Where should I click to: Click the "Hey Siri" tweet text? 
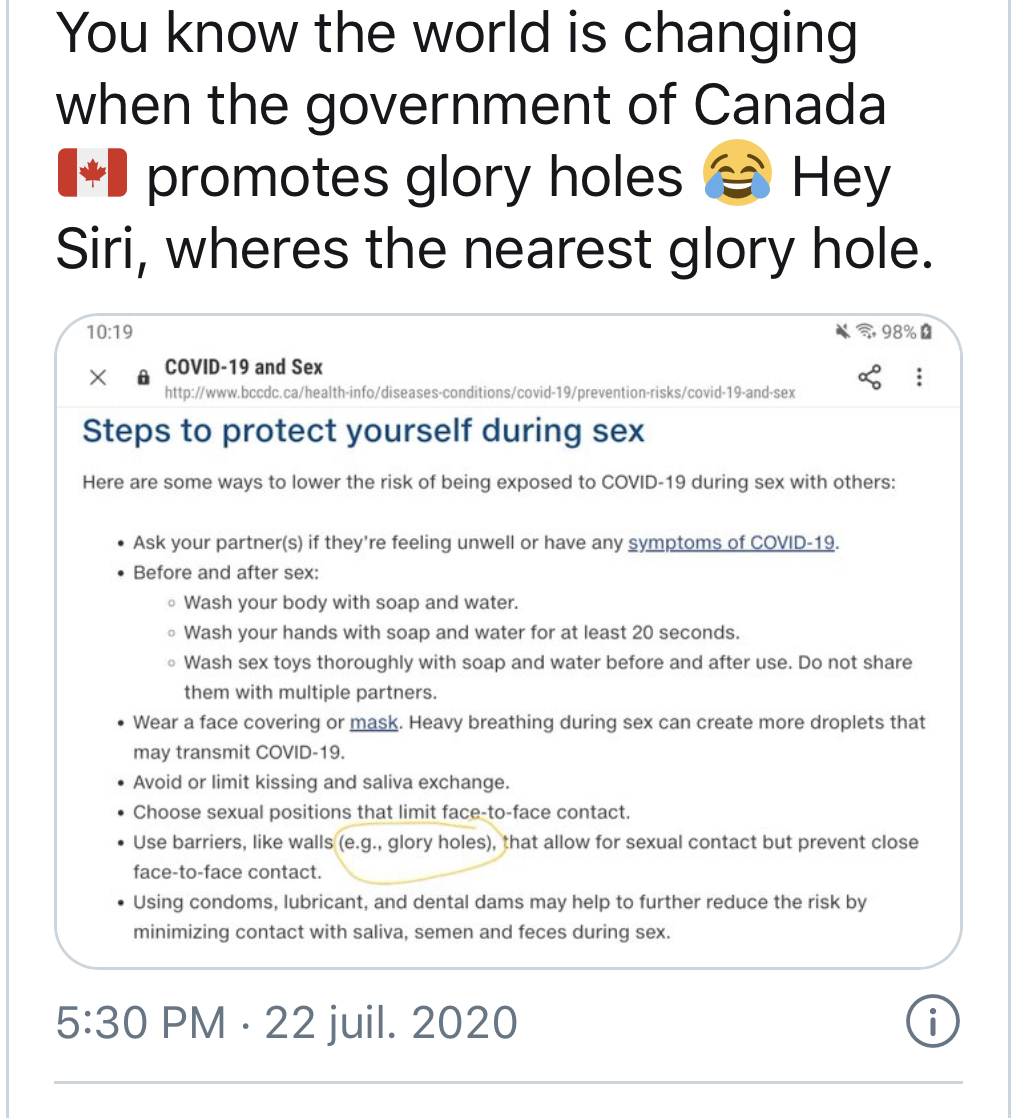pos(838,178)
